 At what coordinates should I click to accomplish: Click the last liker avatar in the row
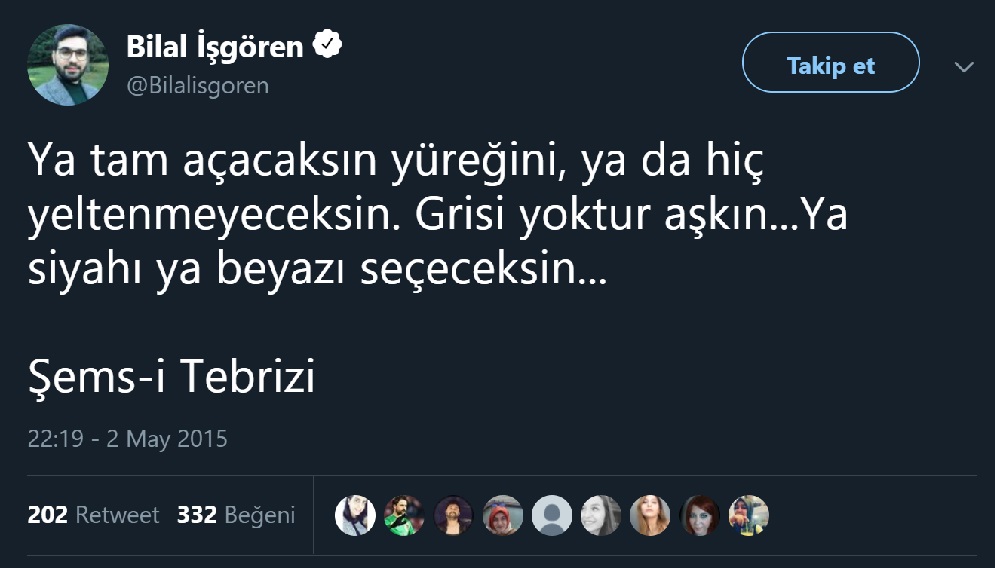(x=748, y=515)
